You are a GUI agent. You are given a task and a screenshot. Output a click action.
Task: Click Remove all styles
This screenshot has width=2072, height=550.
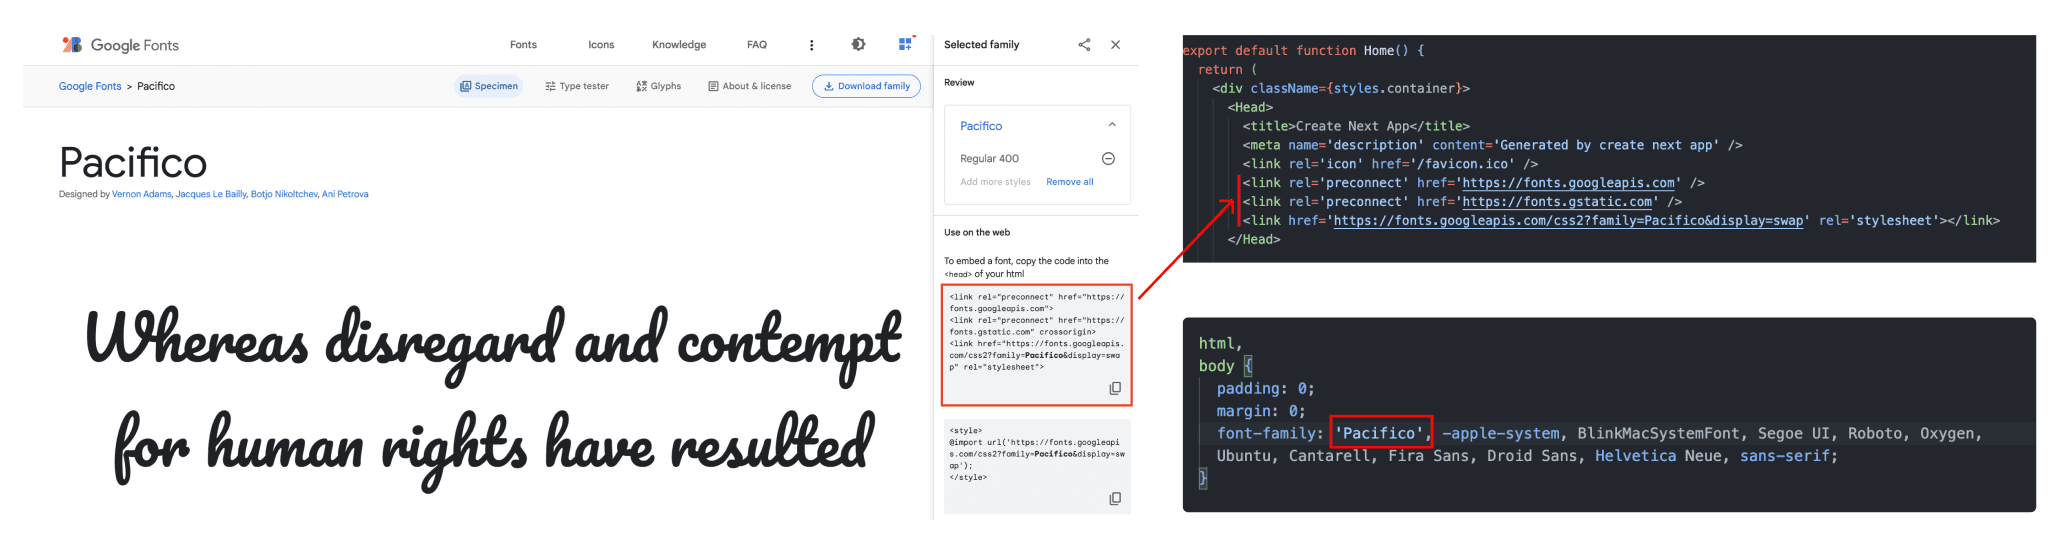tap(1070, 182)
